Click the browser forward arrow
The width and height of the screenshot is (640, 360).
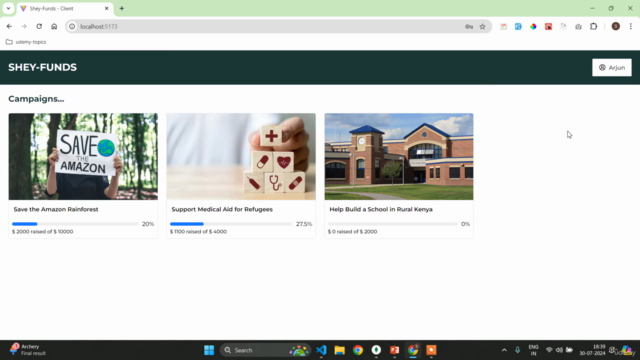click(x=24, y=27)
